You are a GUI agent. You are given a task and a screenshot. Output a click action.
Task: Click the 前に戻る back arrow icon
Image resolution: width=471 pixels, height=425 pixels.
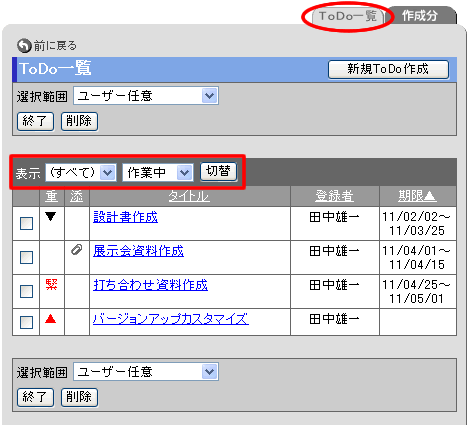[24, 46]
